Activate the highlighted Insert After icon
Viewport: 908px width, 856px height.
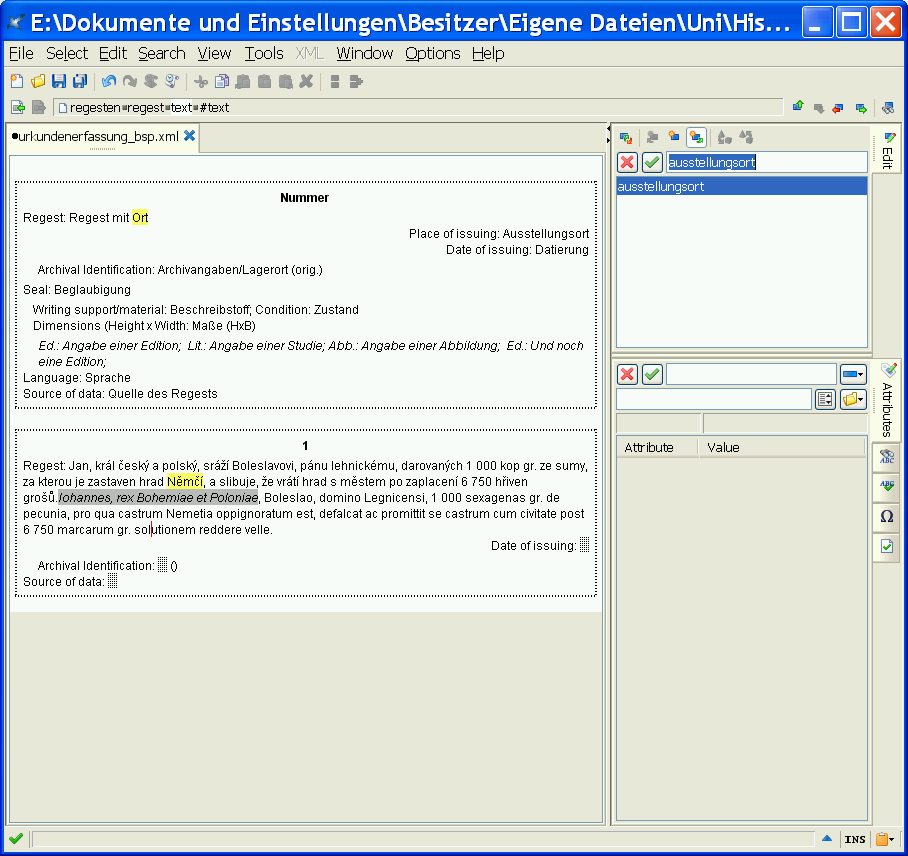coord(696,137)
